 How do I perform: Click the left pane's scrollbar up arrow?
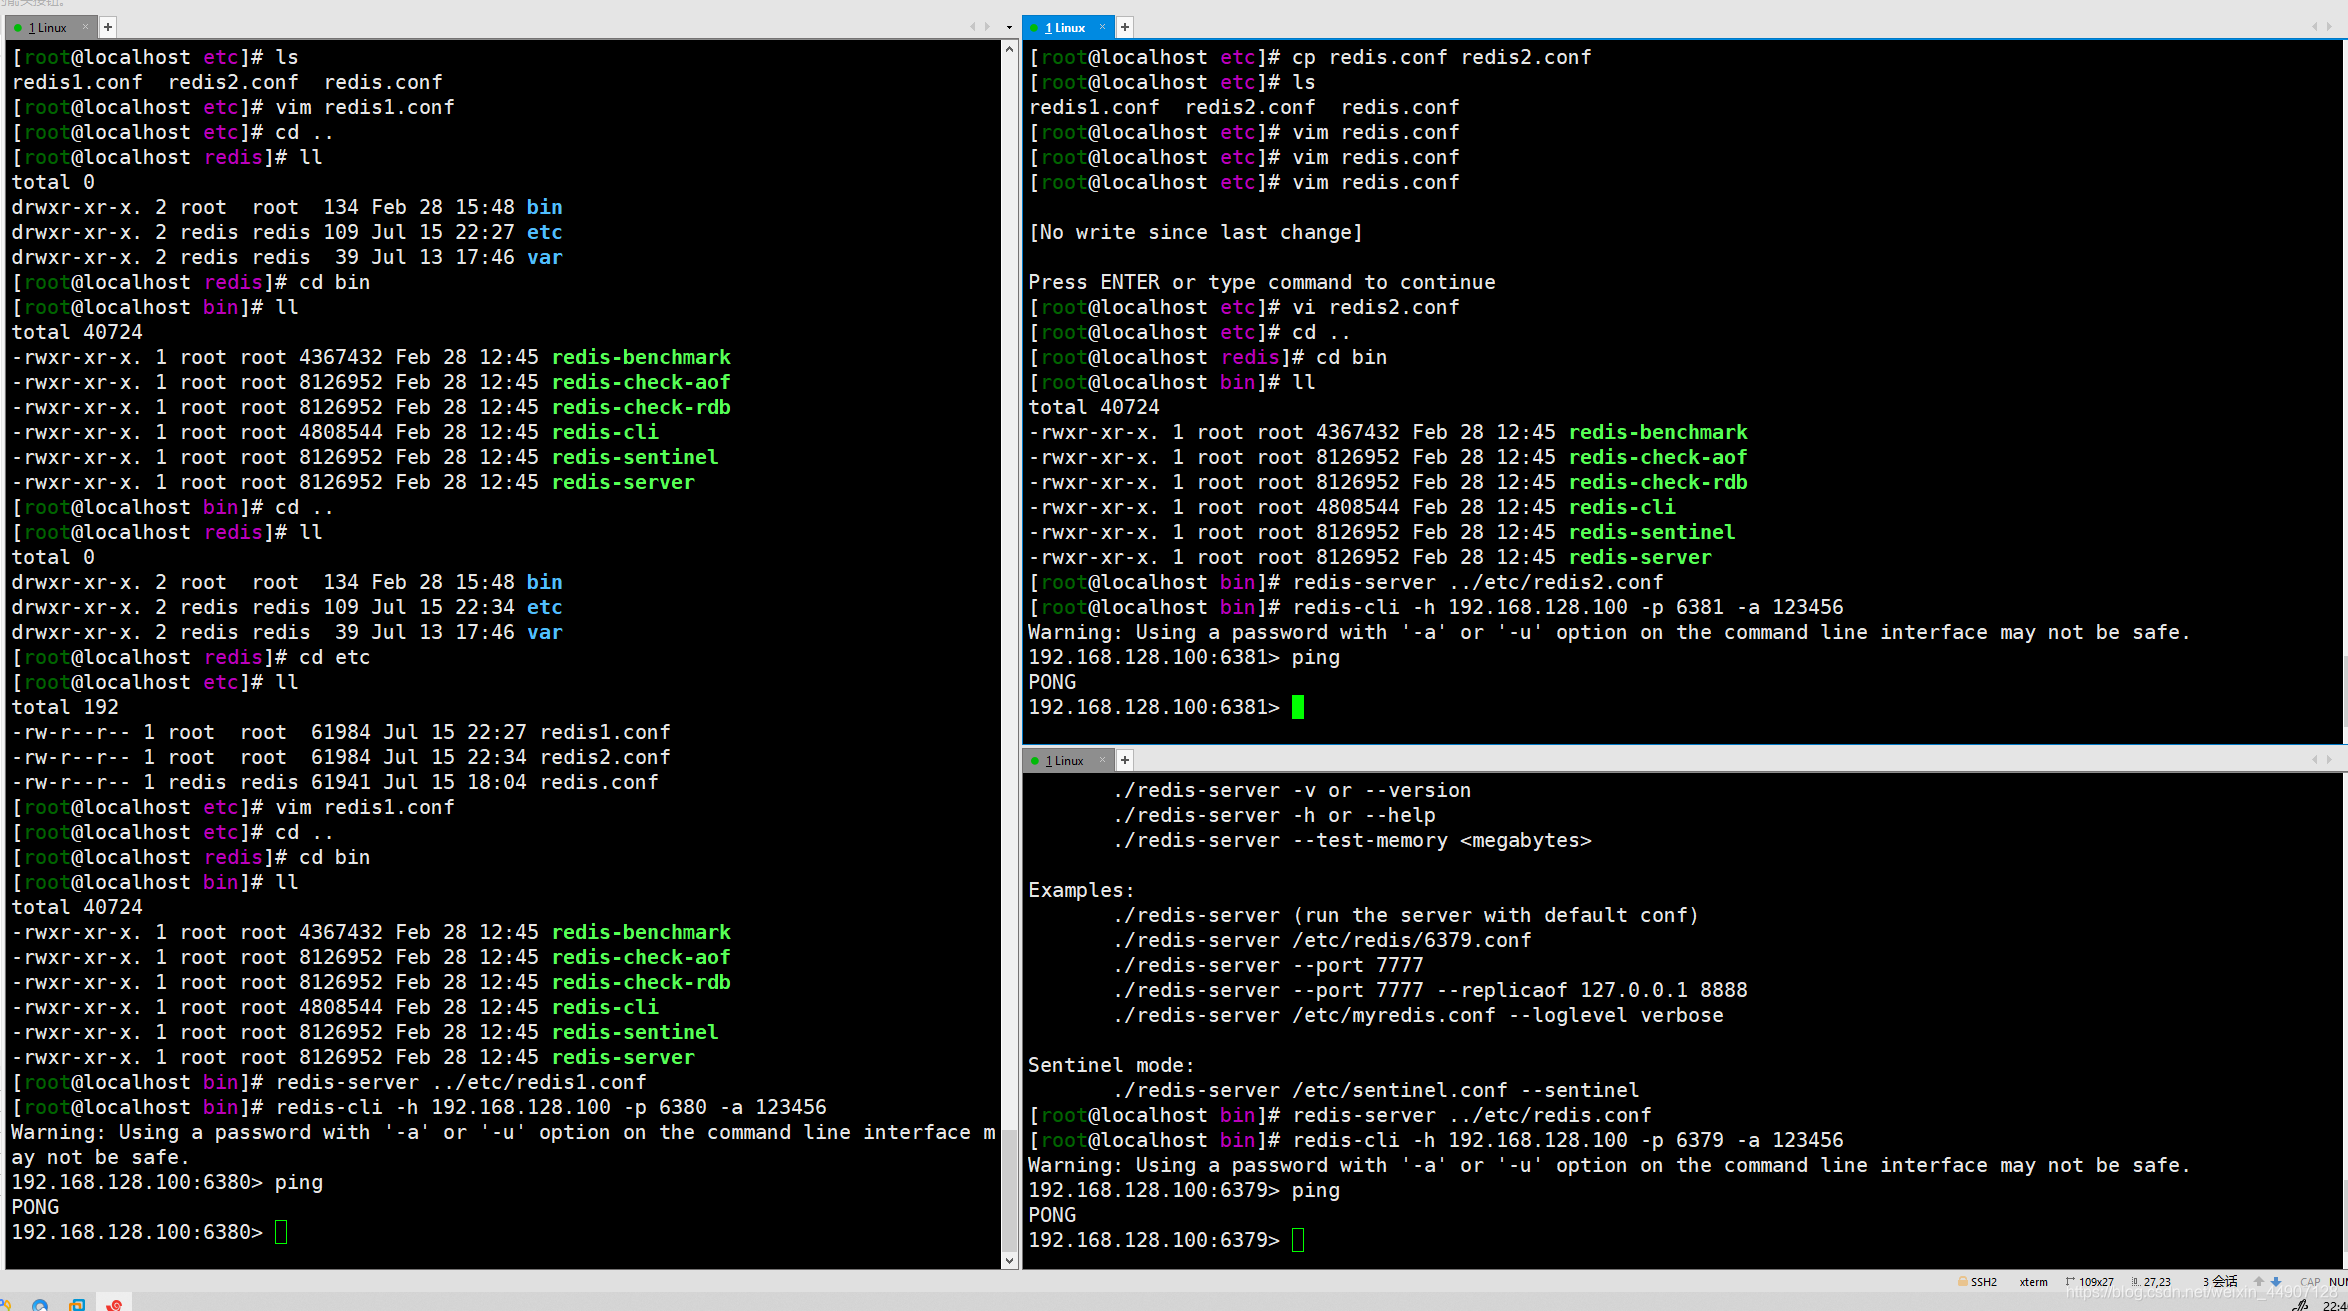coord(1009,49)
